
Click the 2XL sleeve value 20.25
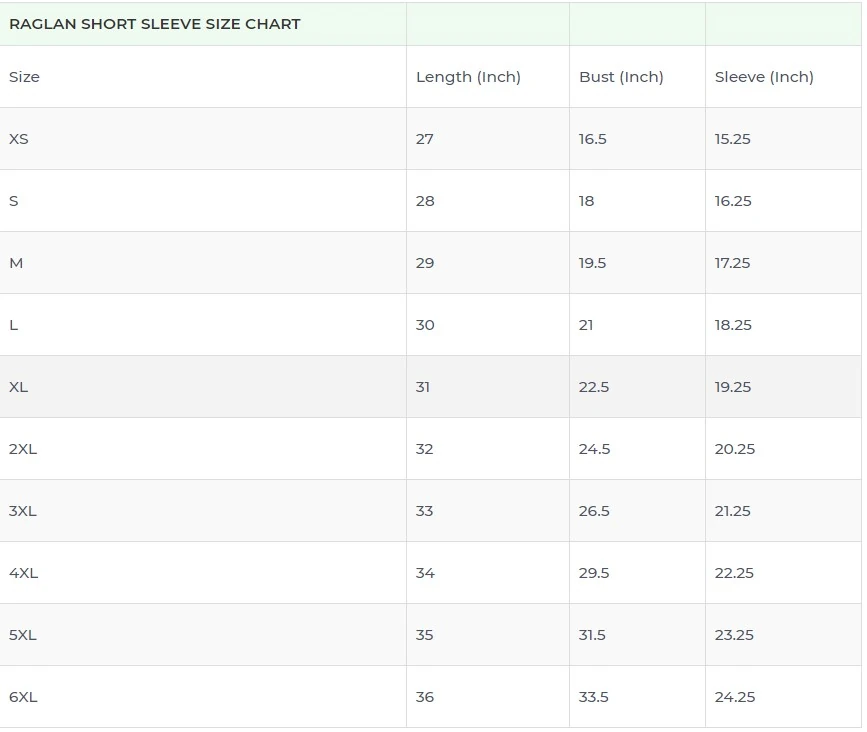click(x=735, y=449)
